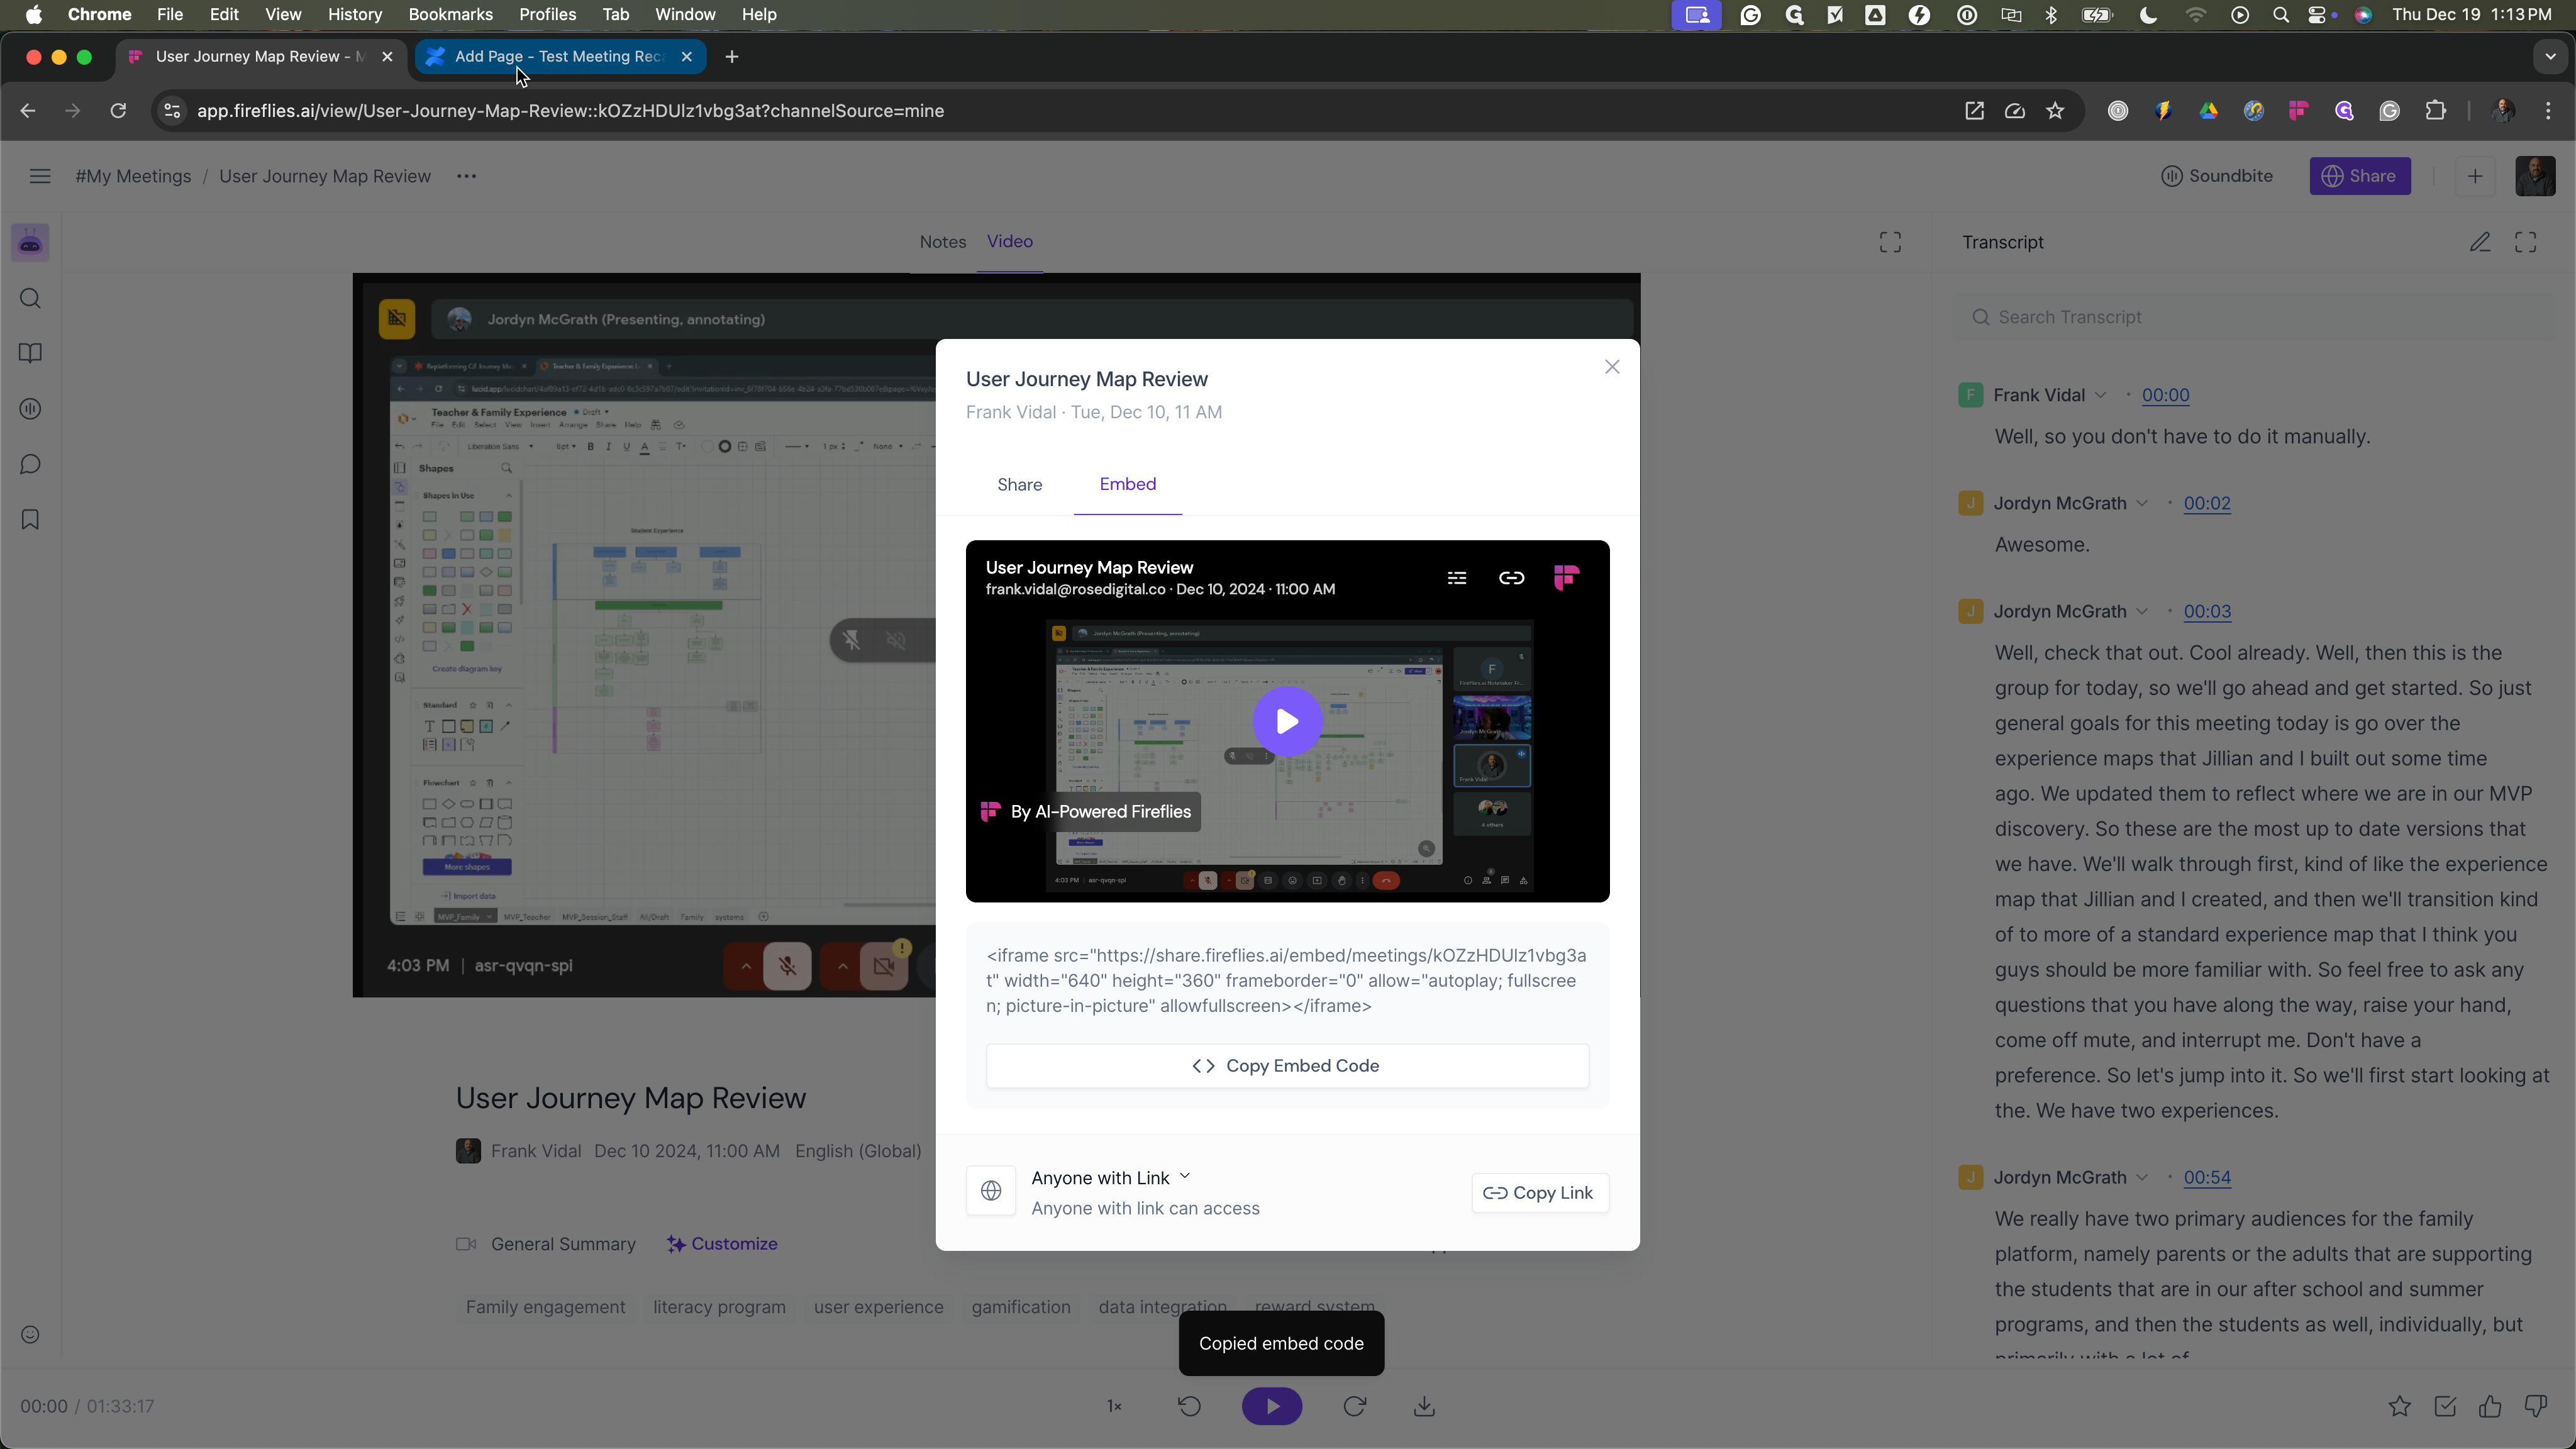Viewport: 2576px width, 1449px height.
Task: Click the star favorite icon at bottom right
Action: coord(2399,1407)
